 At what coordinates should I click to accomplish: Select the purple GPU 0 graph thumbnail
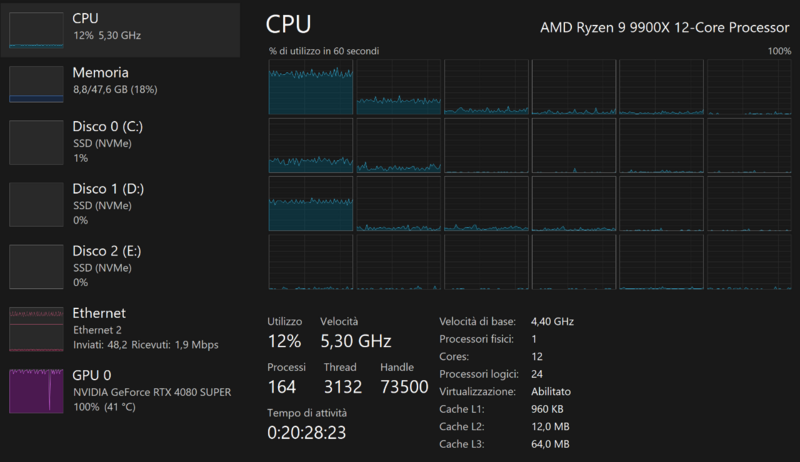(x=35, y=391)
